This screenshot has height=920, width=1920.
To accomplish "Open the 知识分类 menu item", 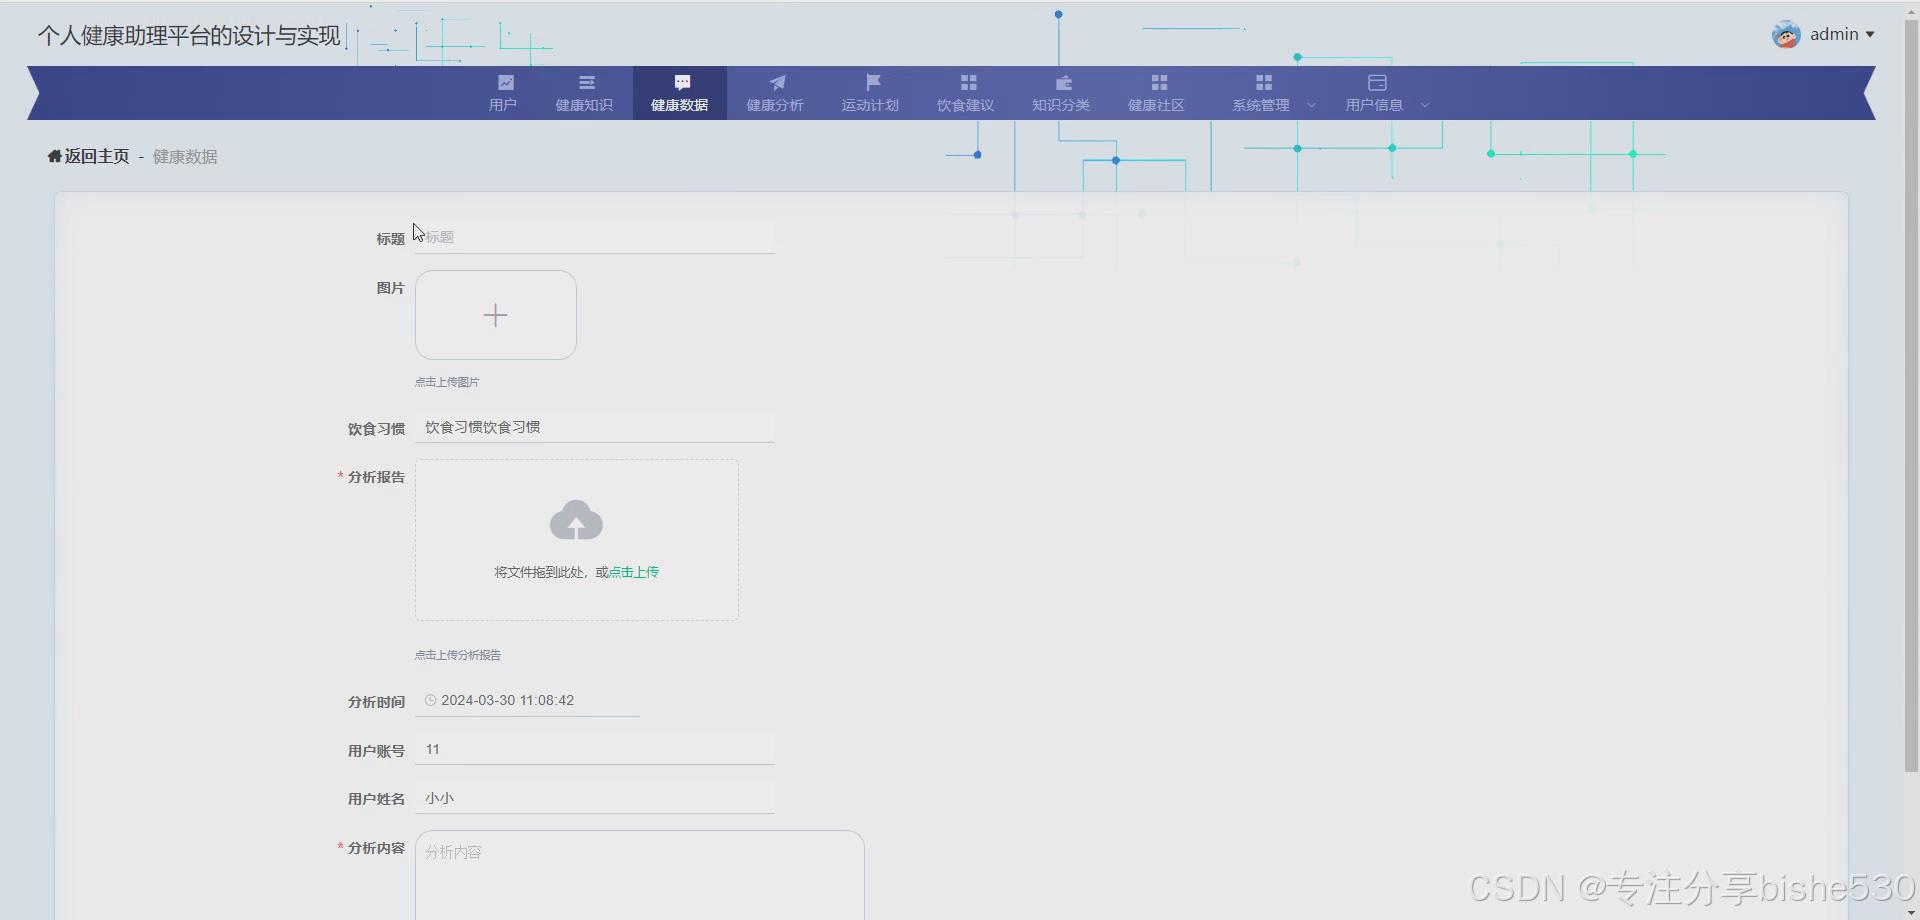I will click(1061, 93).
